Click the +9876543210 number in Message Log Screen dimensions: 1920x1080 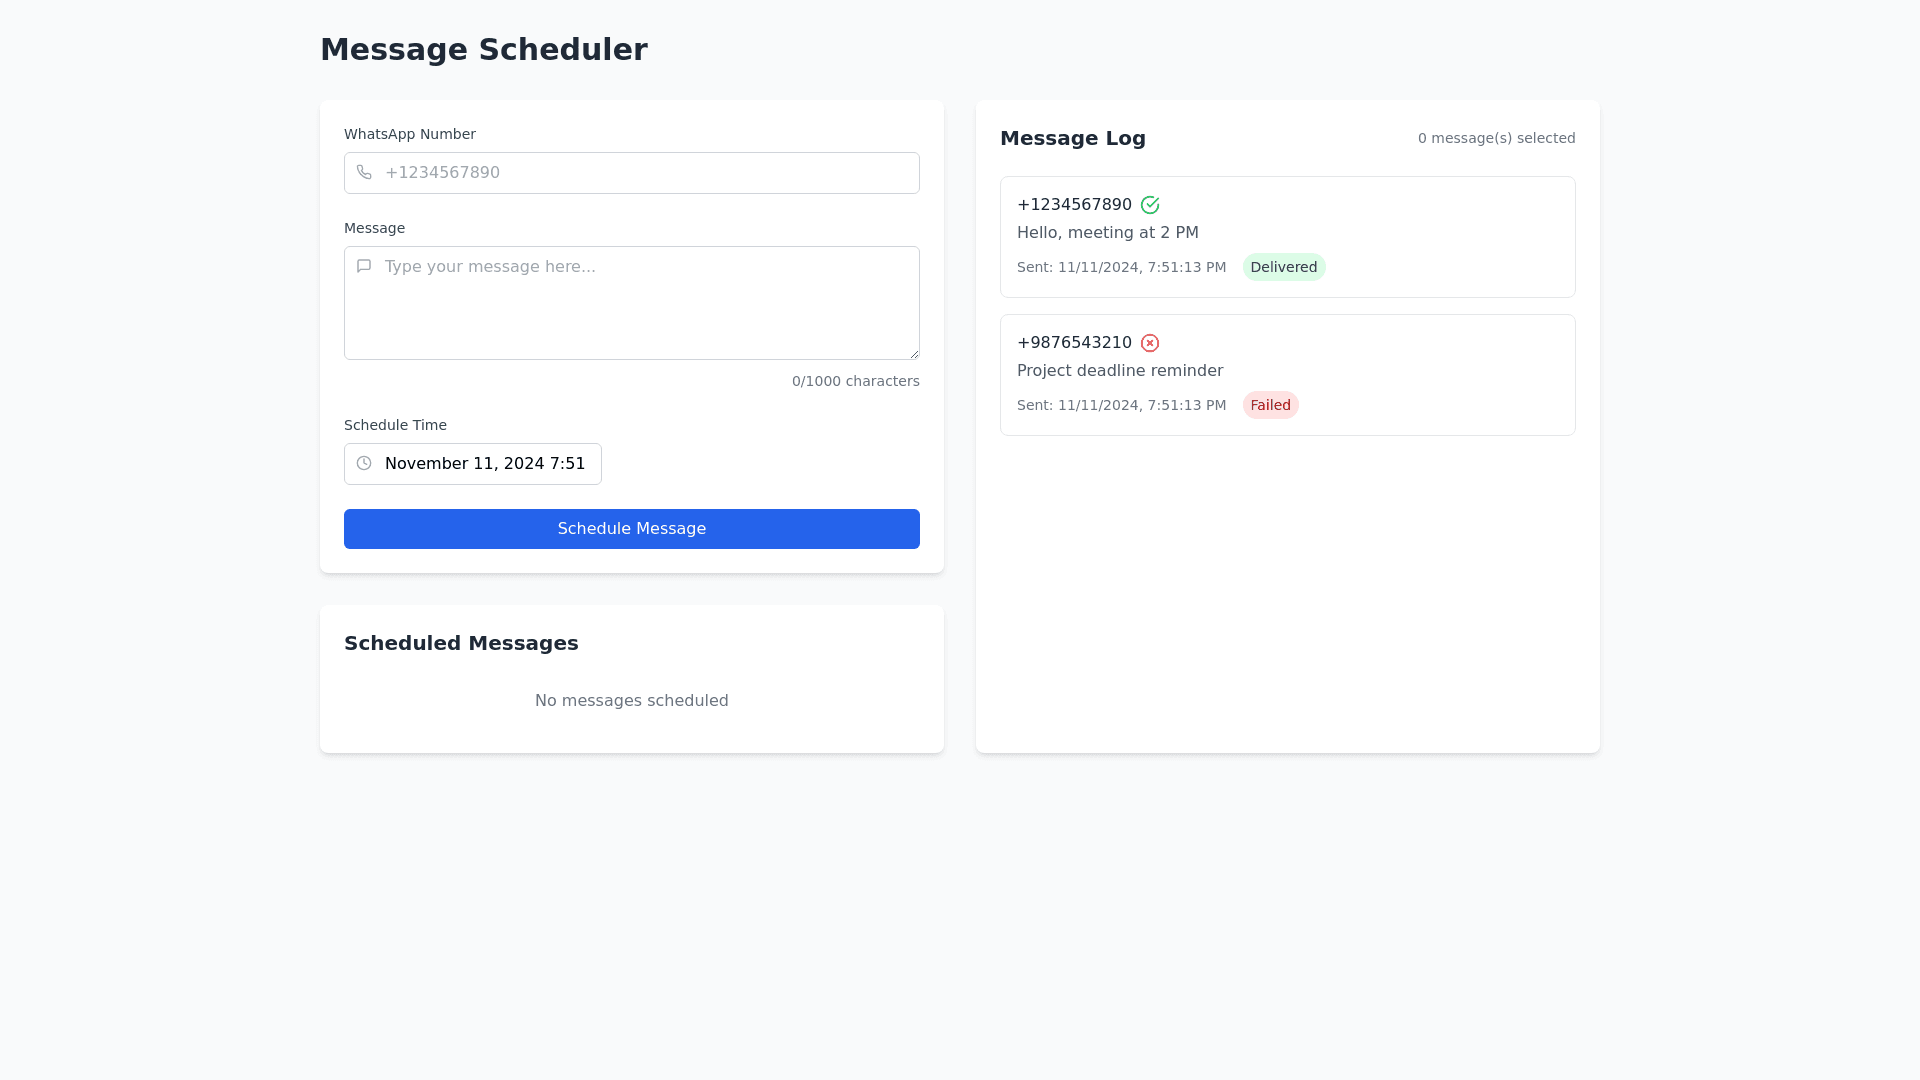(x=1074, y=343)
